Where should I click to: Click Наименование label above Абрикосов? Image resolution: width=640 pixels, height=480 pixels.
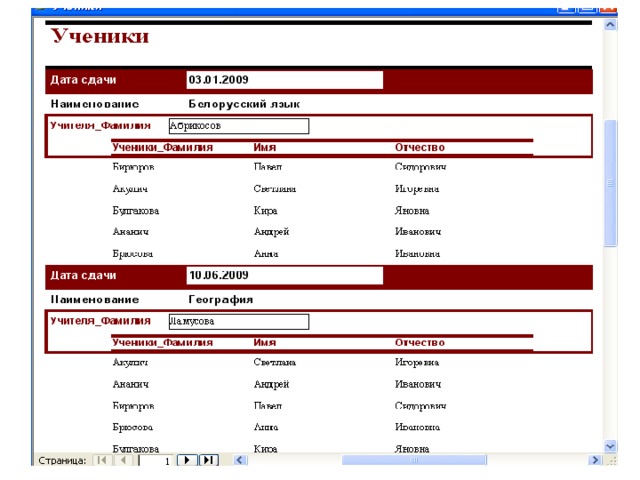tap(95, 104)
